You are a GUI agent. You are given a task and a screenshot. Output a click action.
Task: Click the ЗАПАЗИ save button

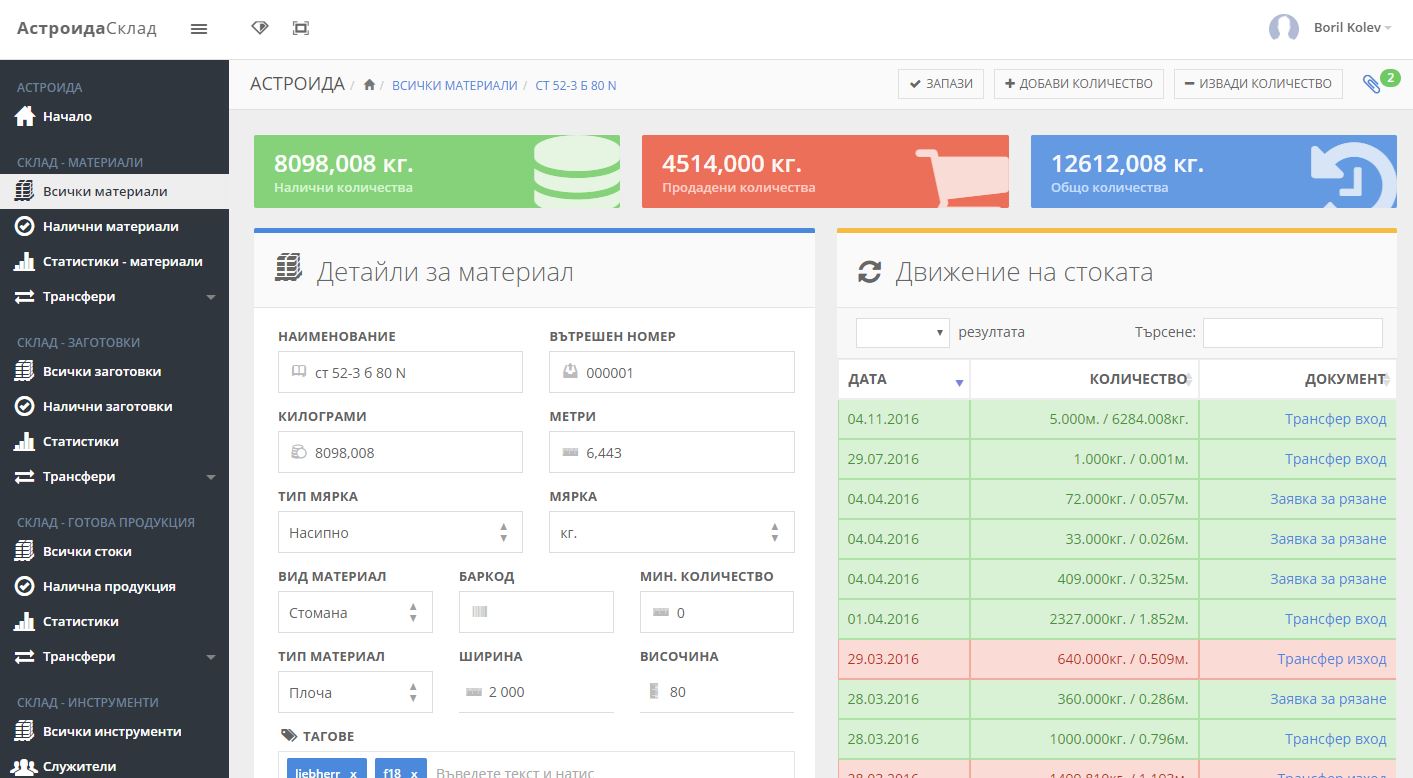[x=941, y=84]
